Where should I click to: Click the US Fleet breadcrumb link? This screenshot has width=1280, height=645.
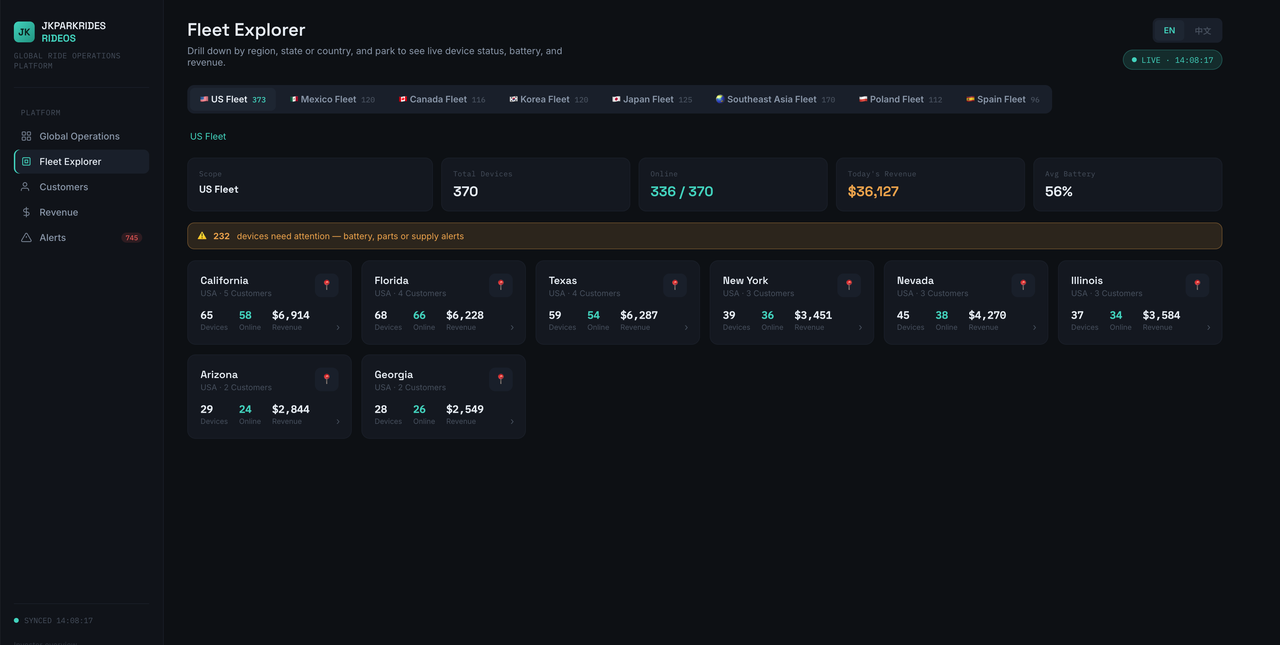[x=208, y=136]
